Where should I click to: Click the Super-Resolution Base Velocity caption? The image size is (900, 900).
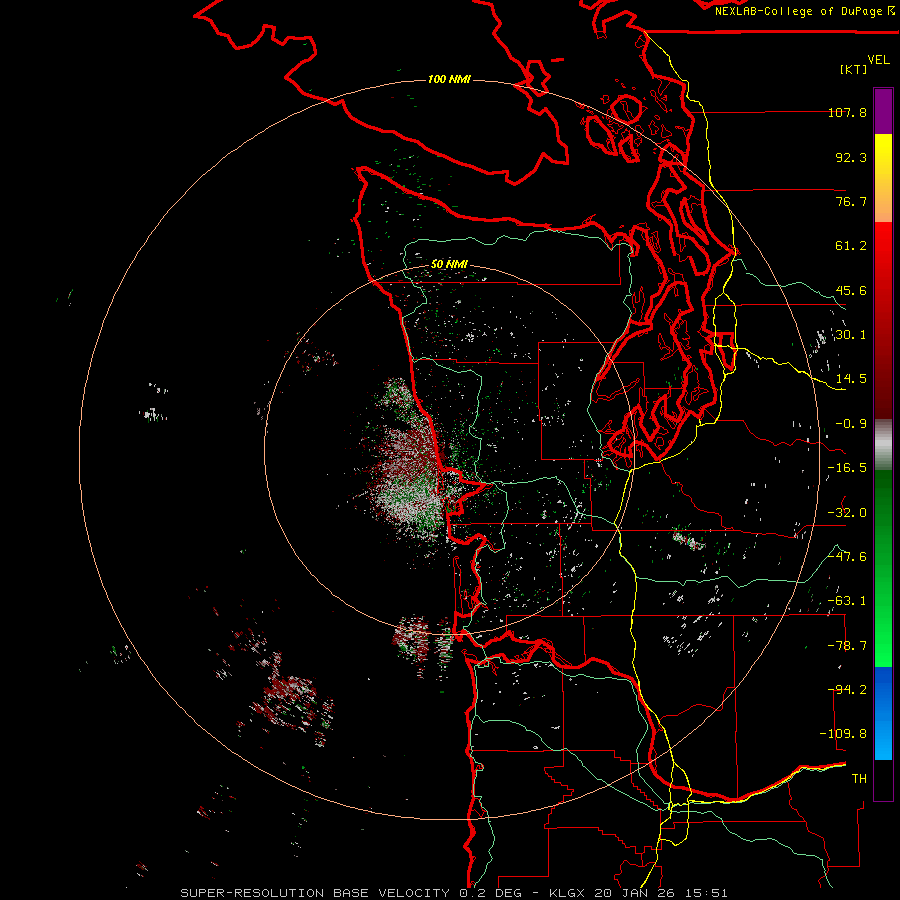point(454,893)
